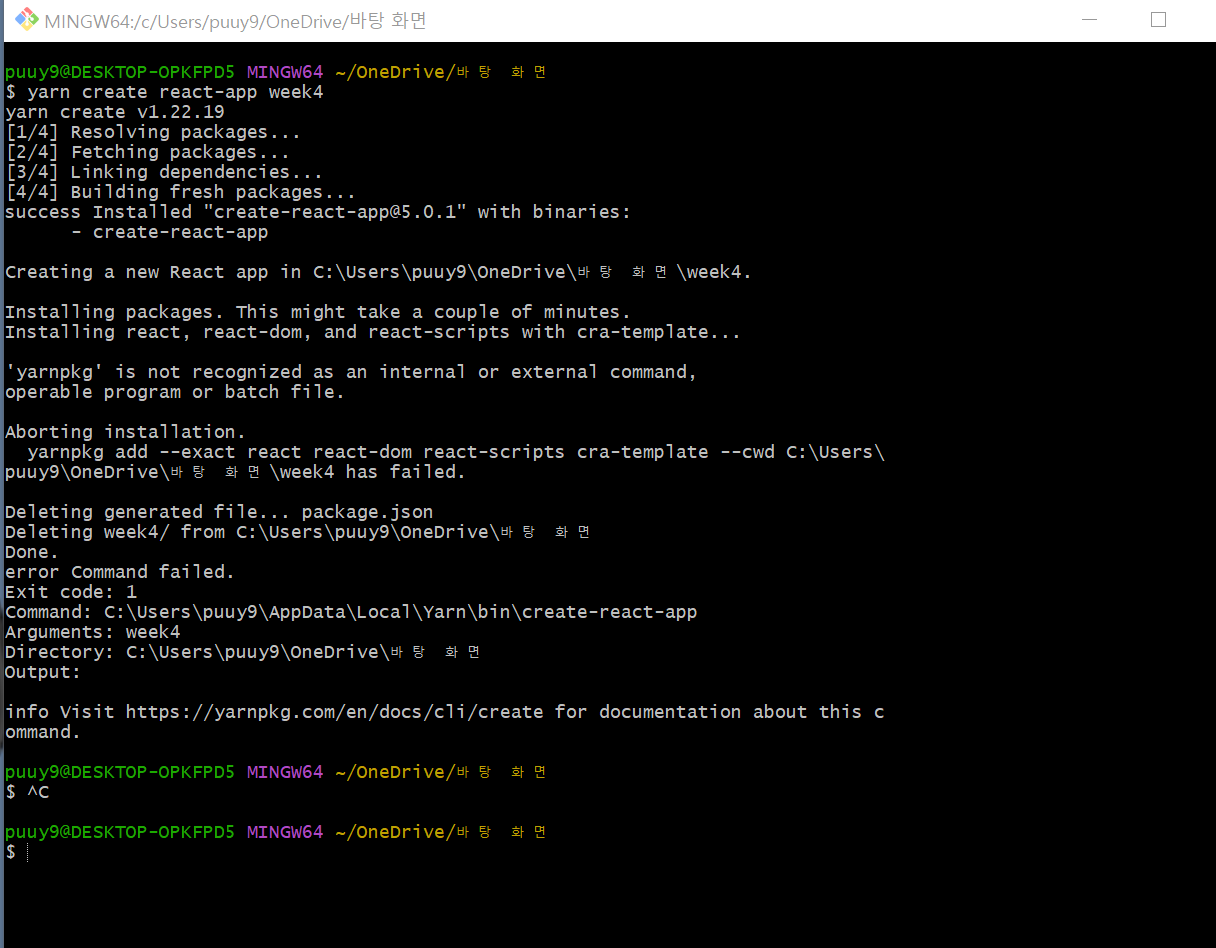Click the "error Command failed." line
The width and height of the screenshot is (1216, 948).
tap(120, 572)
